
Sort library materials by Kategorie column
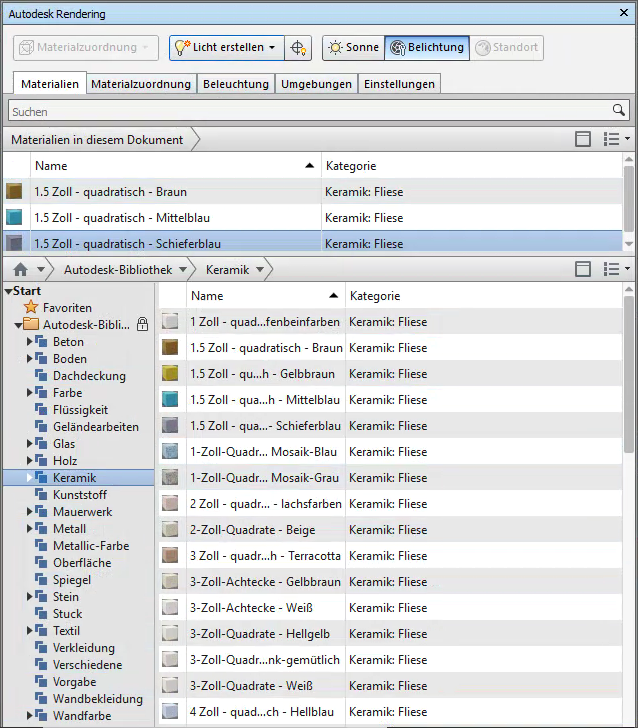[x=483, y=296]
